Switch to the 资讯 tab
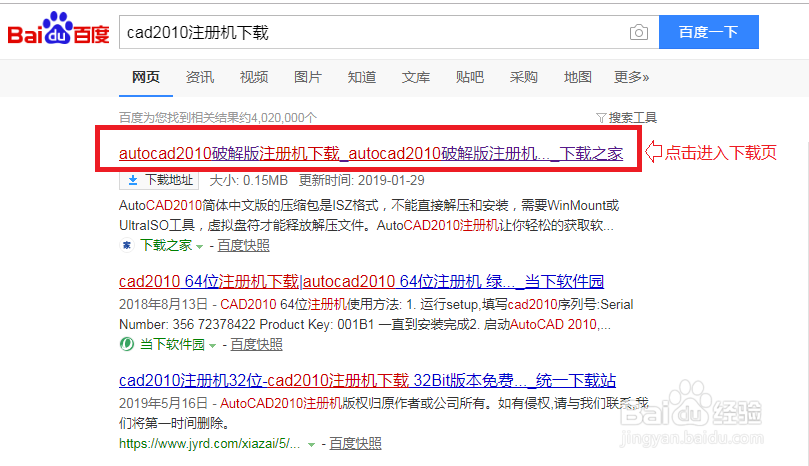This screenshot has height=466, width=809. pos(200,77)
